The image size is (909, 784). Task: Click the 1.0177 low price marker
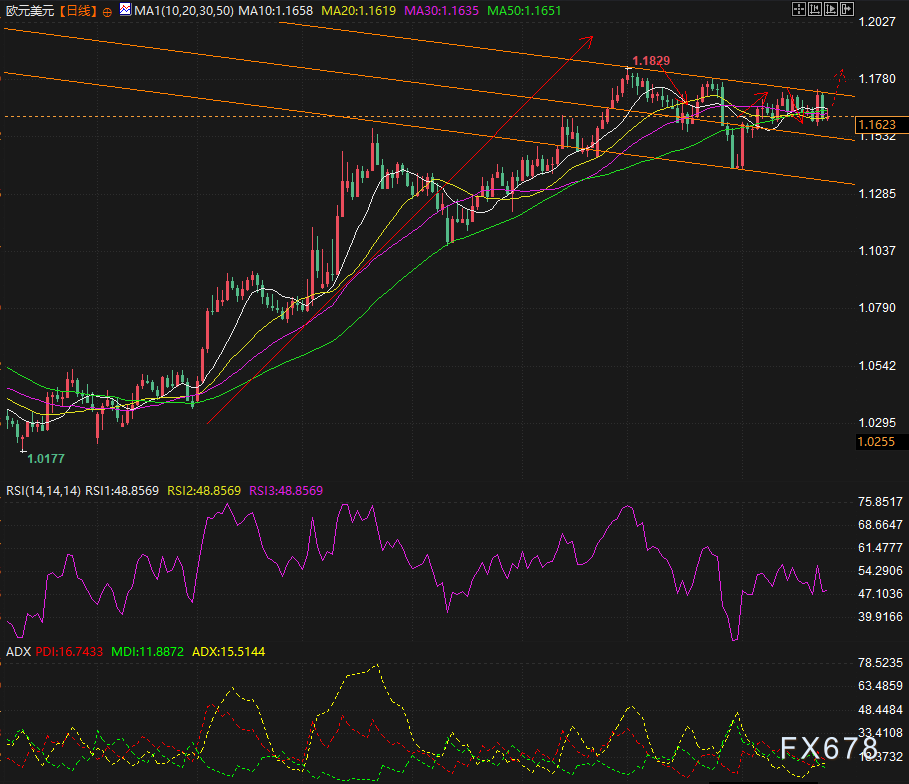click(46, 458)
